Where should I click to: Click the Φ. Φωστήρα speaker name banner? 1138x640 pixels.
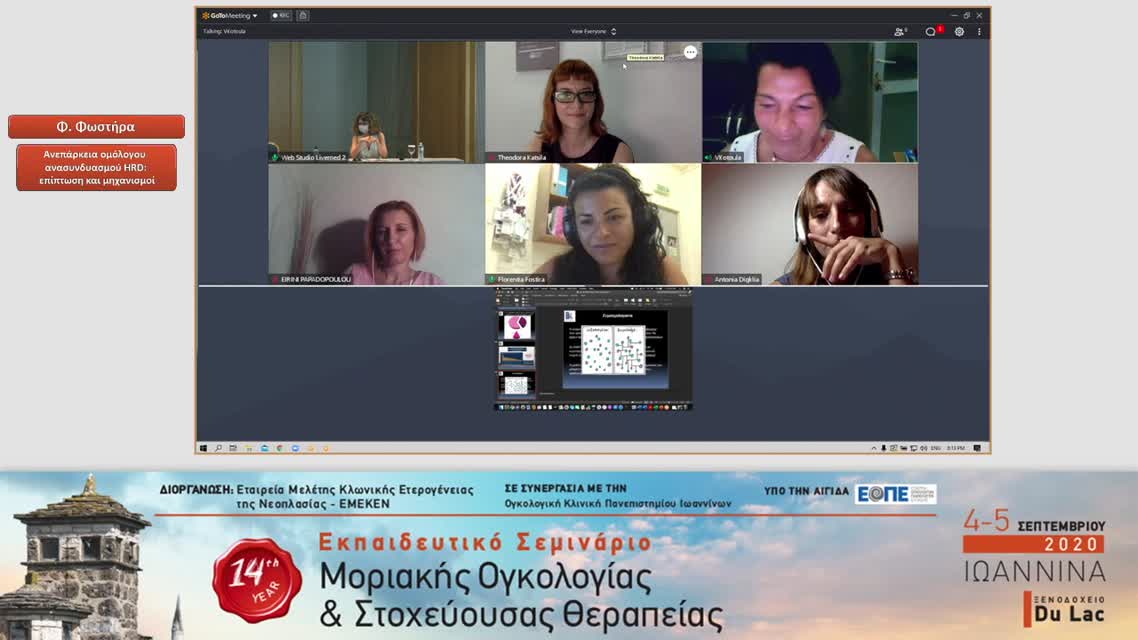click(x=96, y=127)
